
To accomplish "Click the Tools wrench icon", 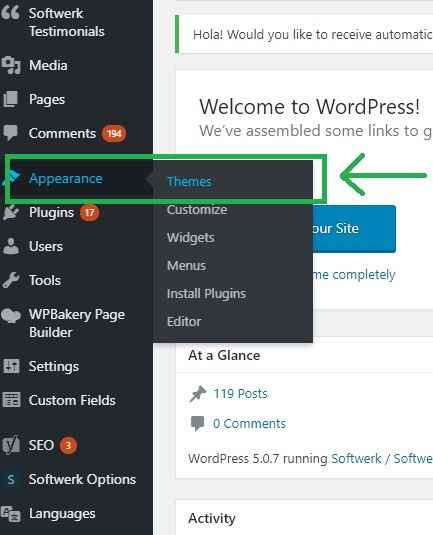I will [11, 280].
